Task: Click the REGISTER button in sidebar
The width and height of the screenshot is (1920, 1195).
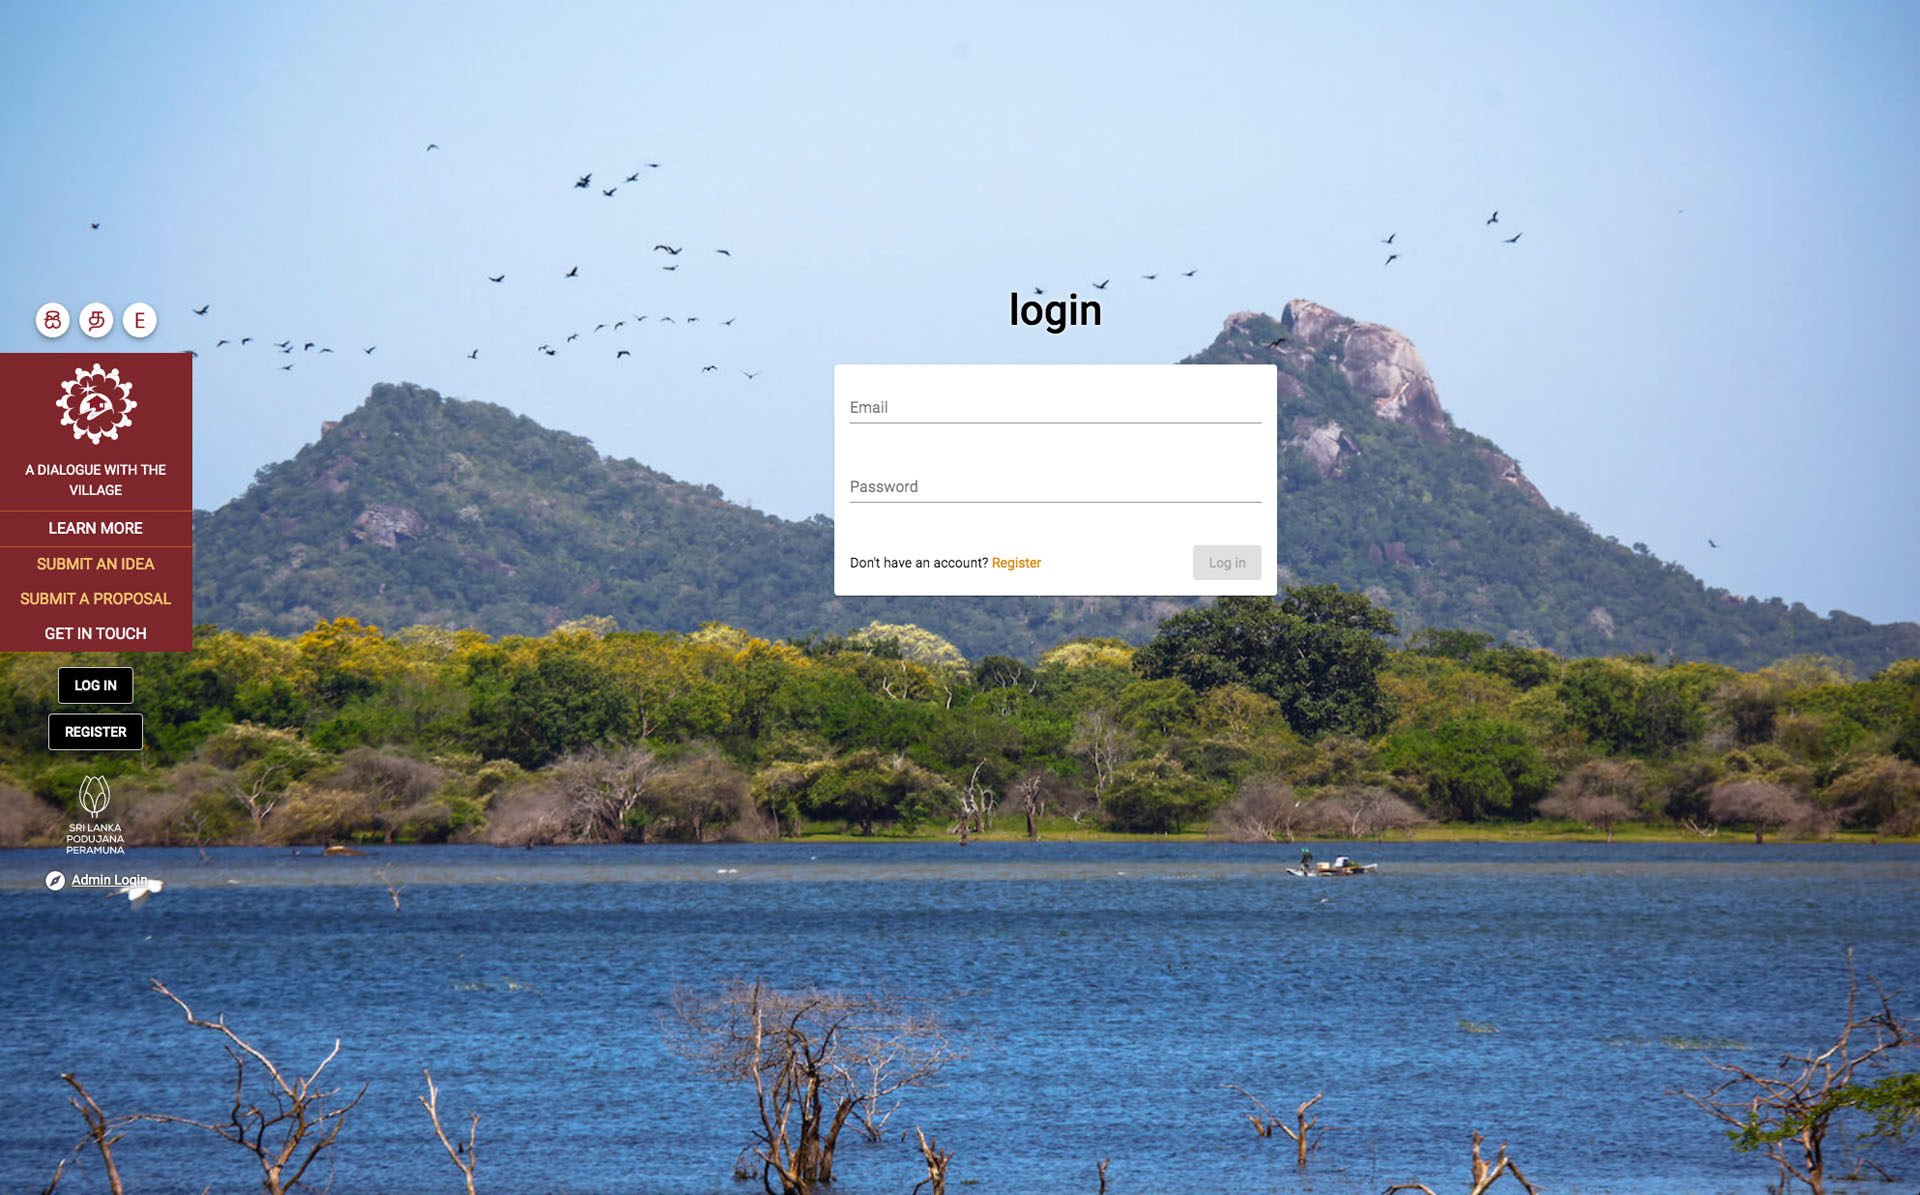Action: coord(95,731)
